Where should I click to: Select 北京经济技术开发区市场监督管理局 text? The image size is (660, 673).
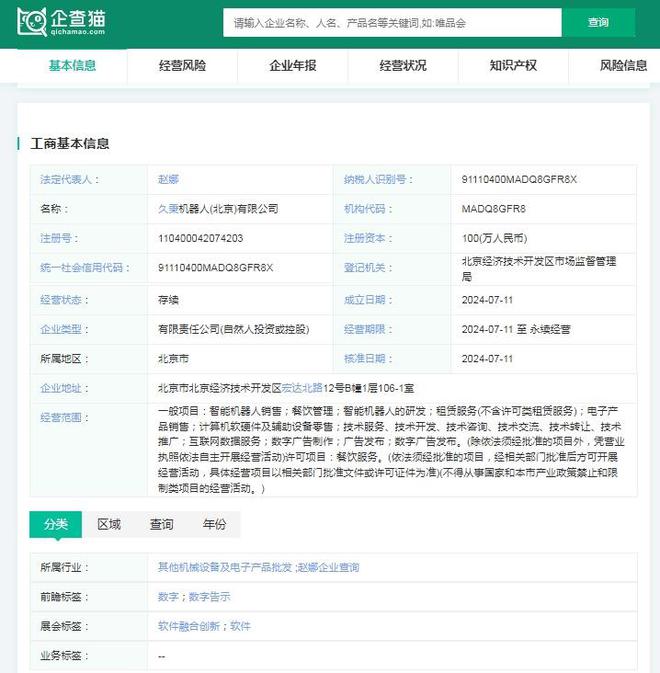point(539,269)
